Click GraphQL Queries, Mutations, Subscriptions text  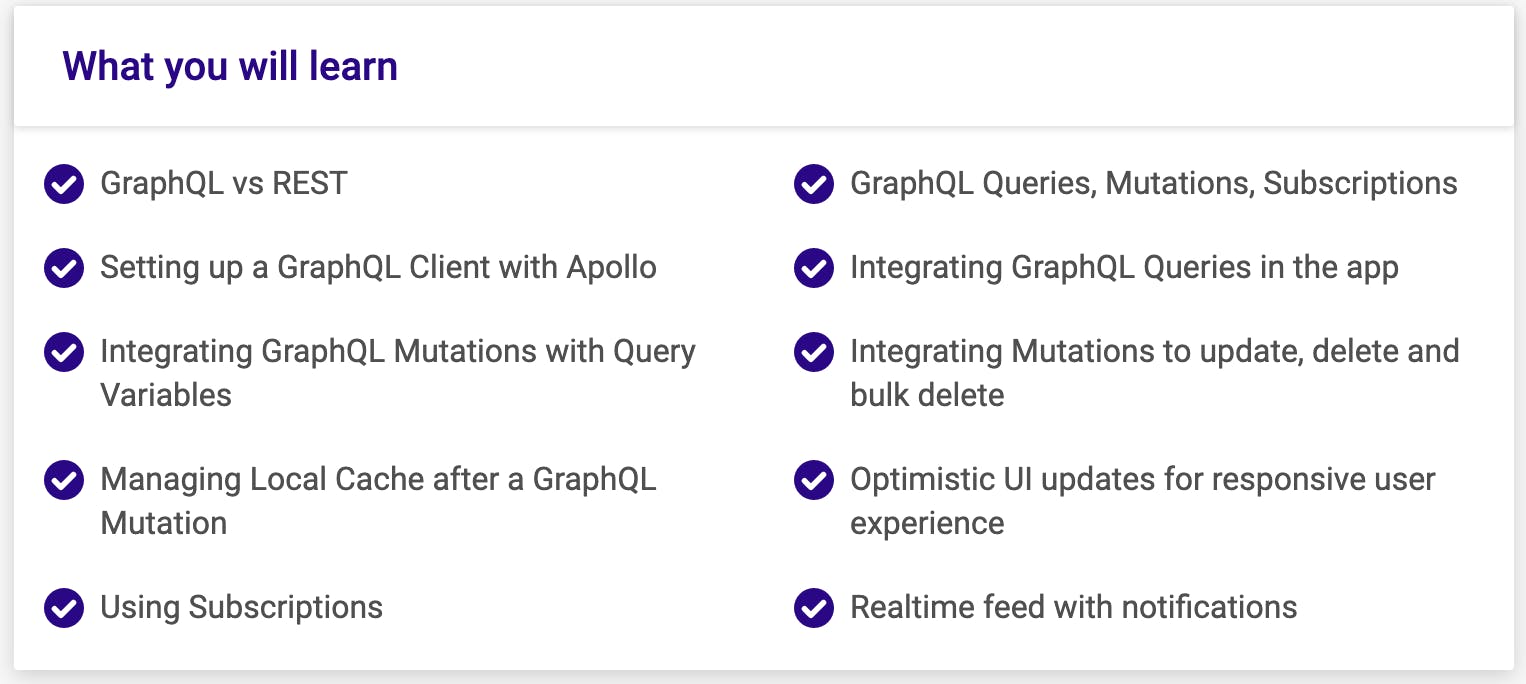pyautogui.click(x=1154, y=184)
